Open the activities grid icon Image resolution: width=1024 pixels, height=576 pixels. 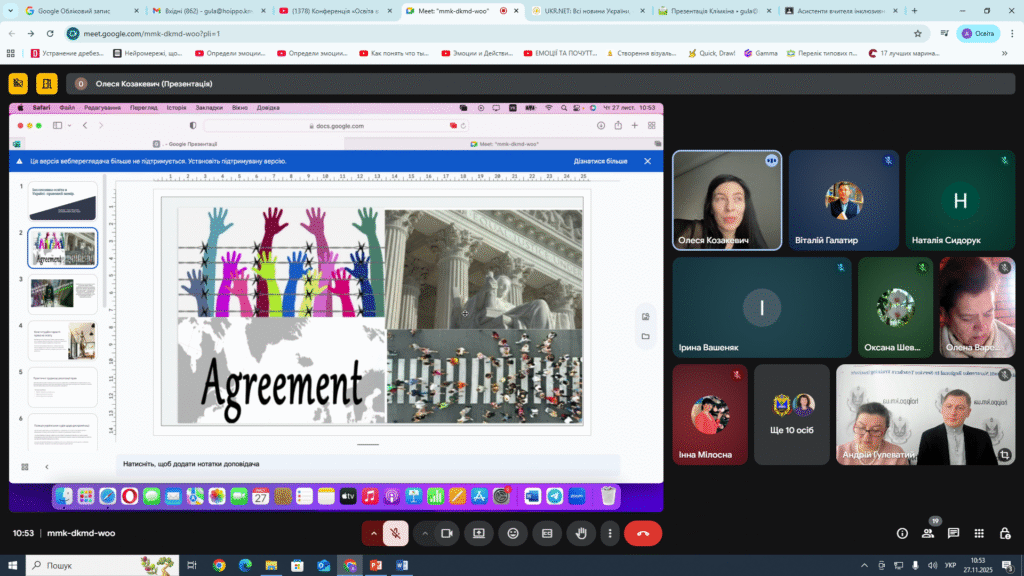click(x=979, y=534)
